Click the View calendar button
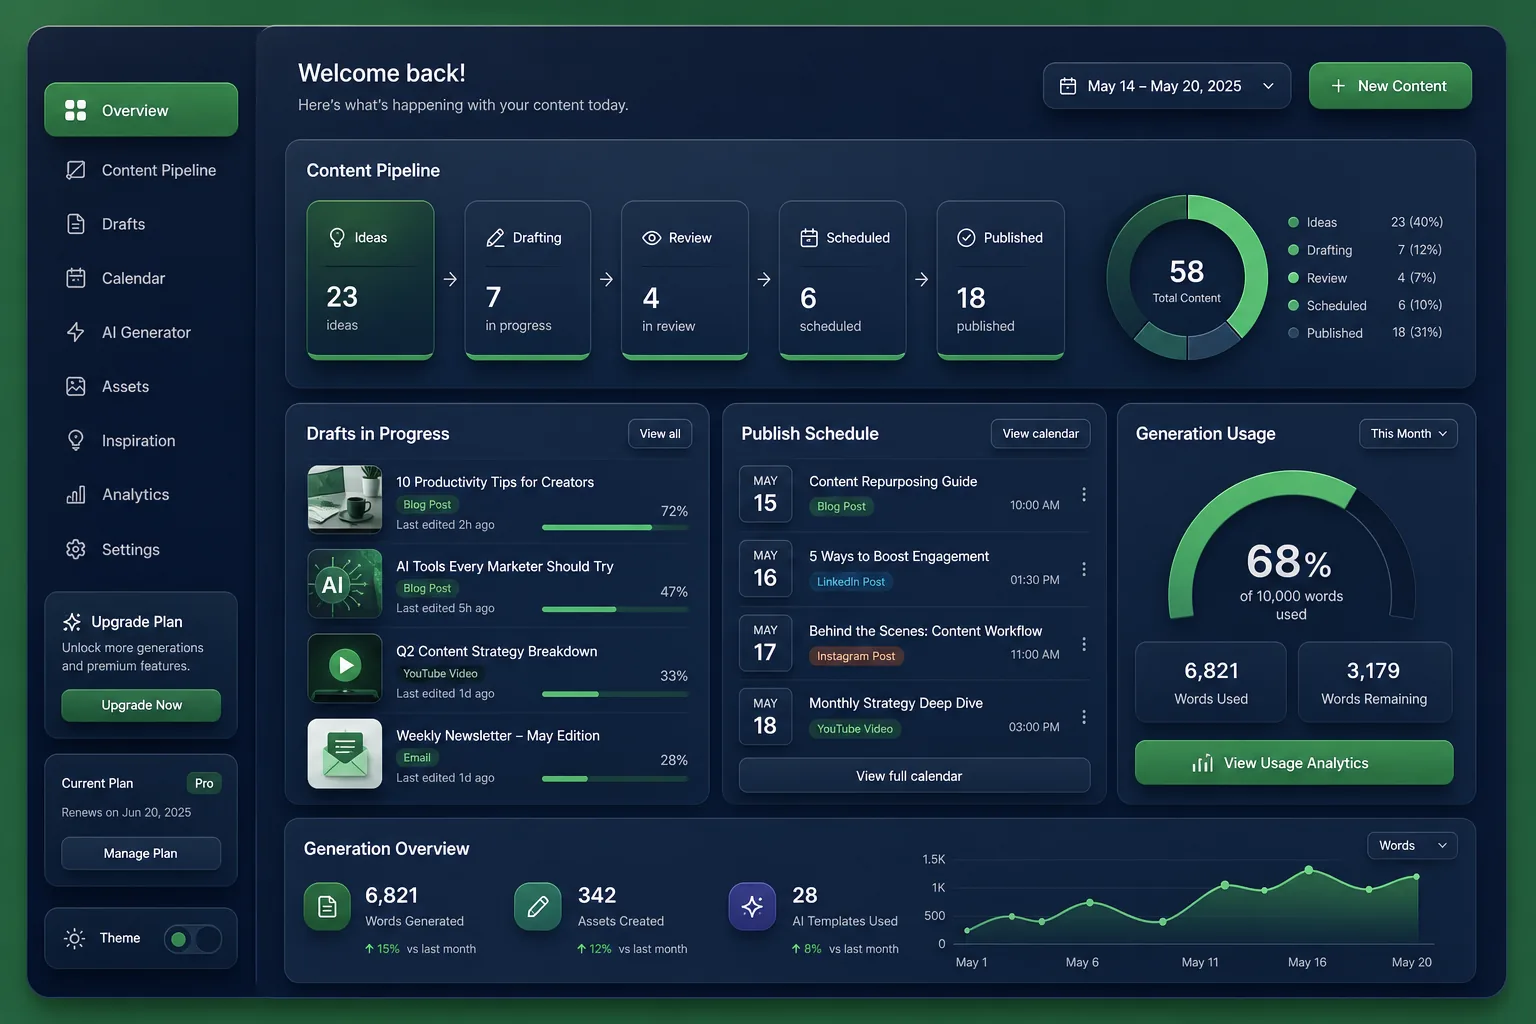 pyautogui.click(x=1040, y=433)
